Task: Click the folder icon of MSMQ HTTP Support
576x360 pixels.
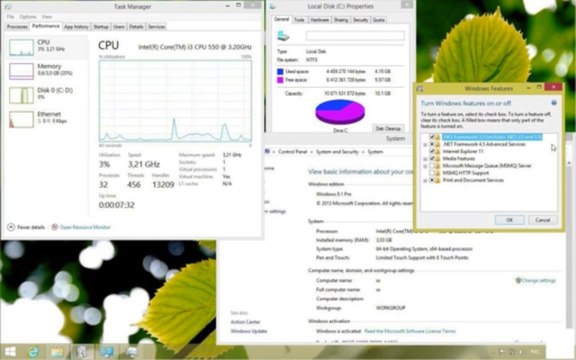Action: click(x=438, y=173)
